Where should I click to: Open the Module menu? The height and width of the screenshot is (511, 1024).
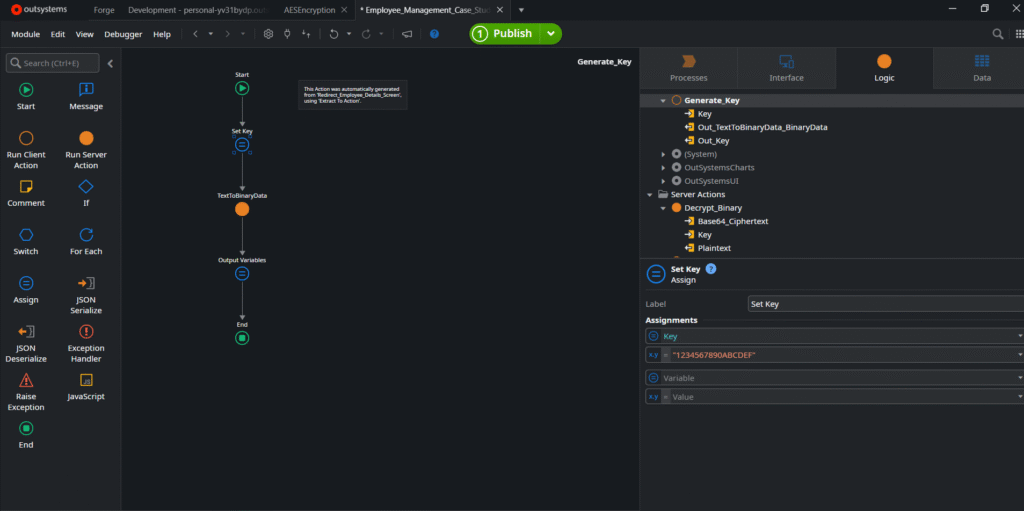click(25, 34)
